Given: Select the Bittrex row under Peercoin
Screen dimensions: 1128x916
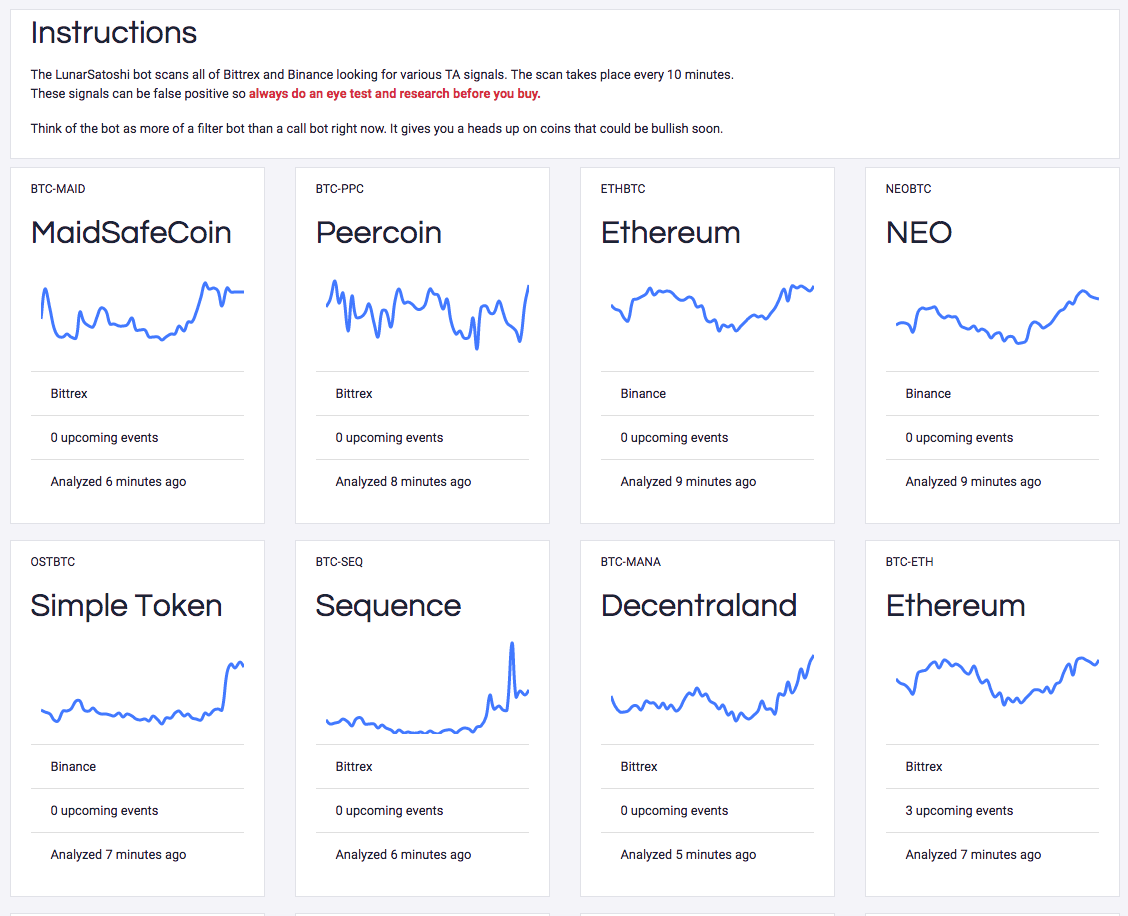Looking at the screenshot, I should [x=354, y=394].
